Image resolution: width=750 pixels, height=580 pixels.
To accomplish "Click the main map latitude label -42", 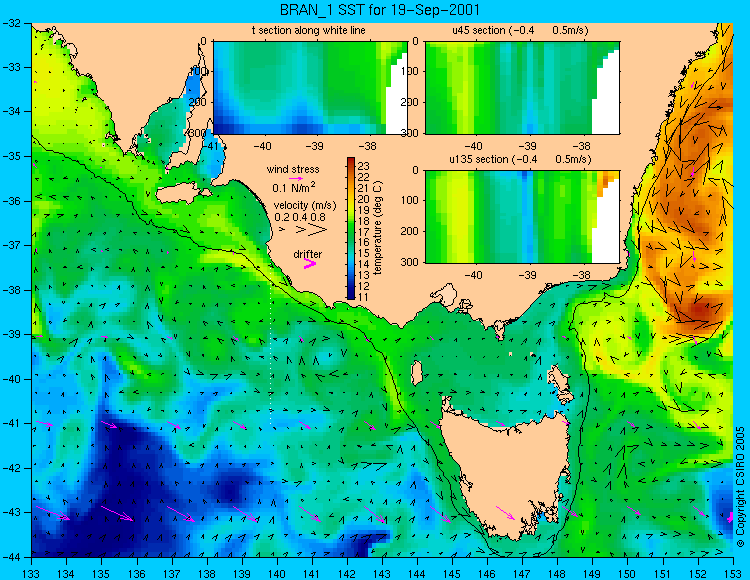I will coord(11,468).
